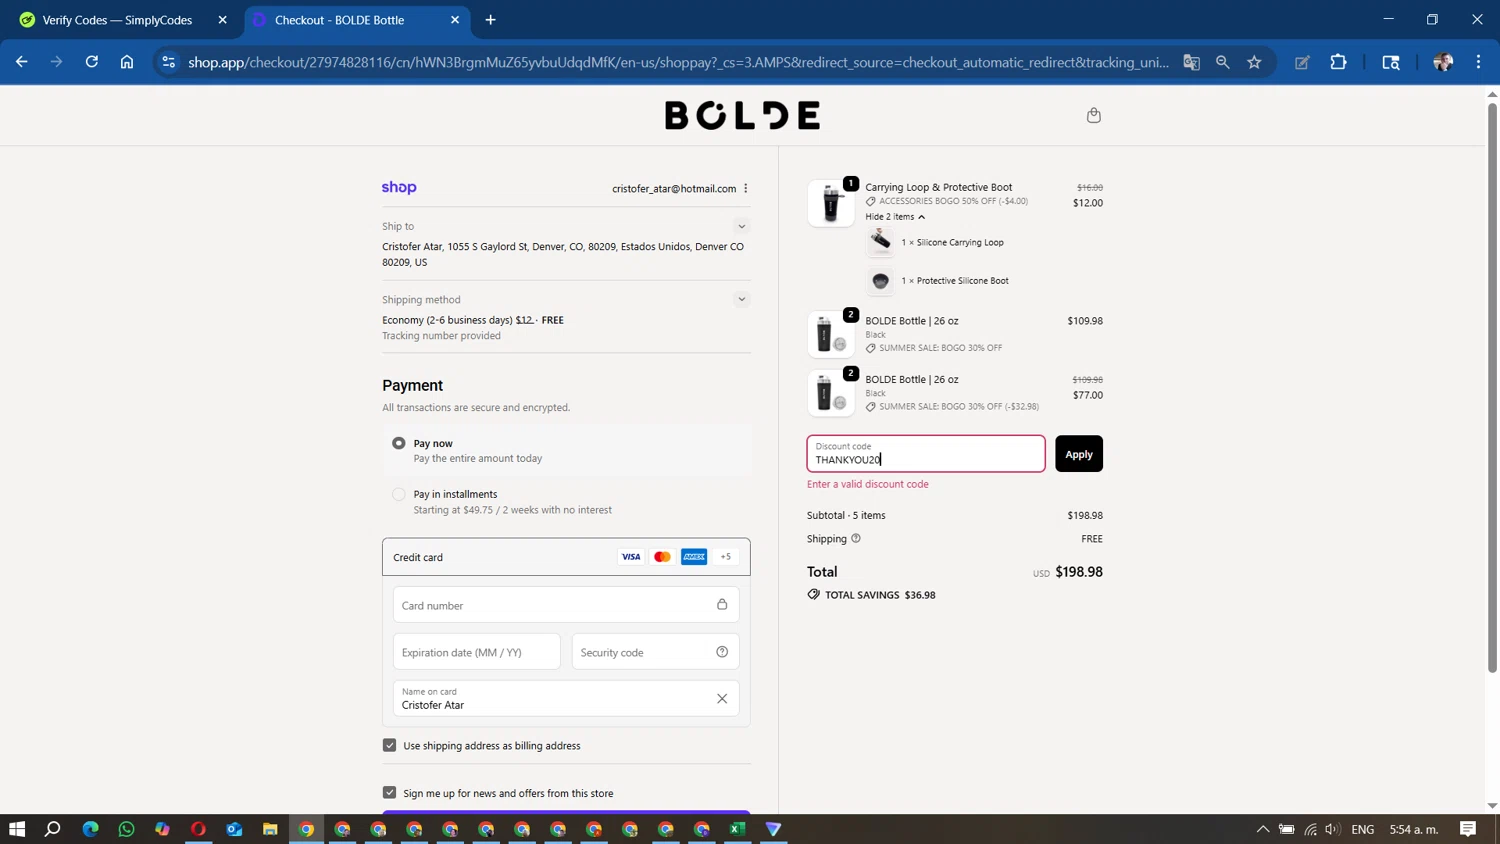
Task: Open Excel from taskbar
Action: click(738, 829)
